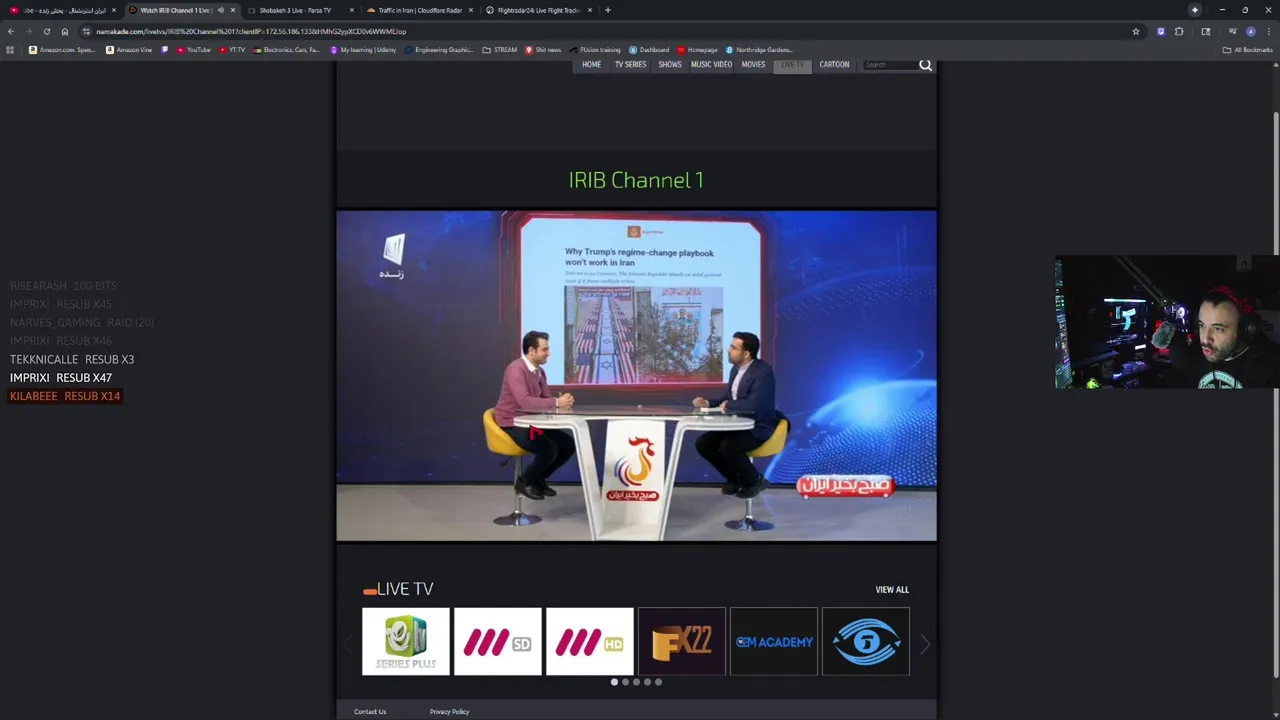
Task: Open the Contact Us footer link
Action: point(370,712)
